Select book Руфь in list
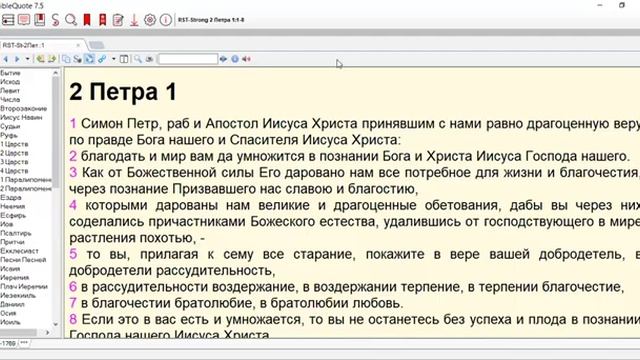 9,136
